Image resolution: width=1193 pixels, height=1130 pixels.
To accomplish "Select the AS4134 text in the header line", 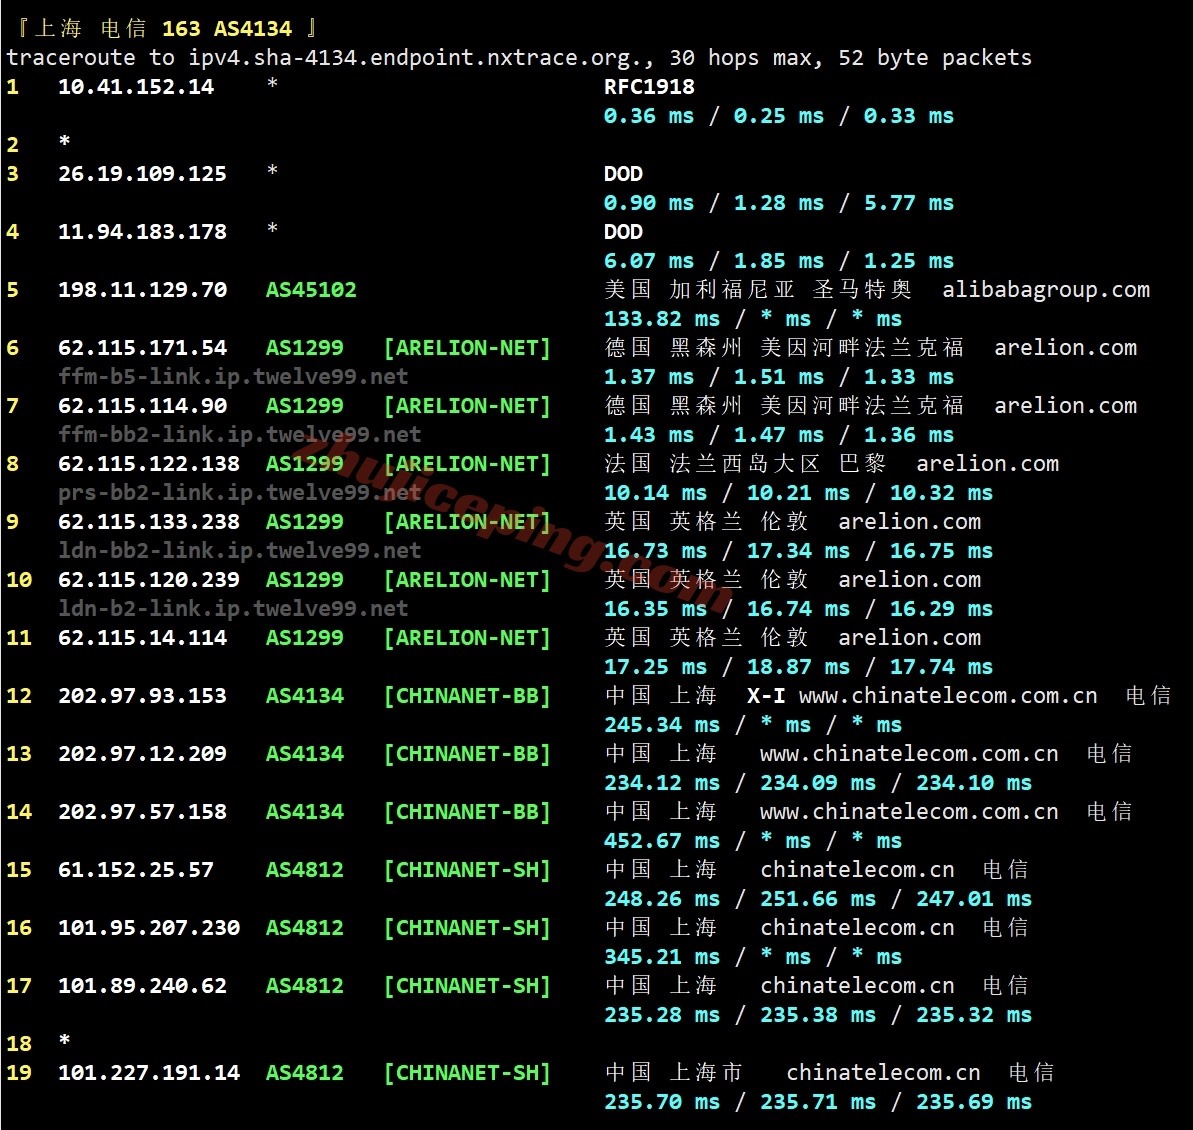I will pyautogui.click(x=253, y=29).
